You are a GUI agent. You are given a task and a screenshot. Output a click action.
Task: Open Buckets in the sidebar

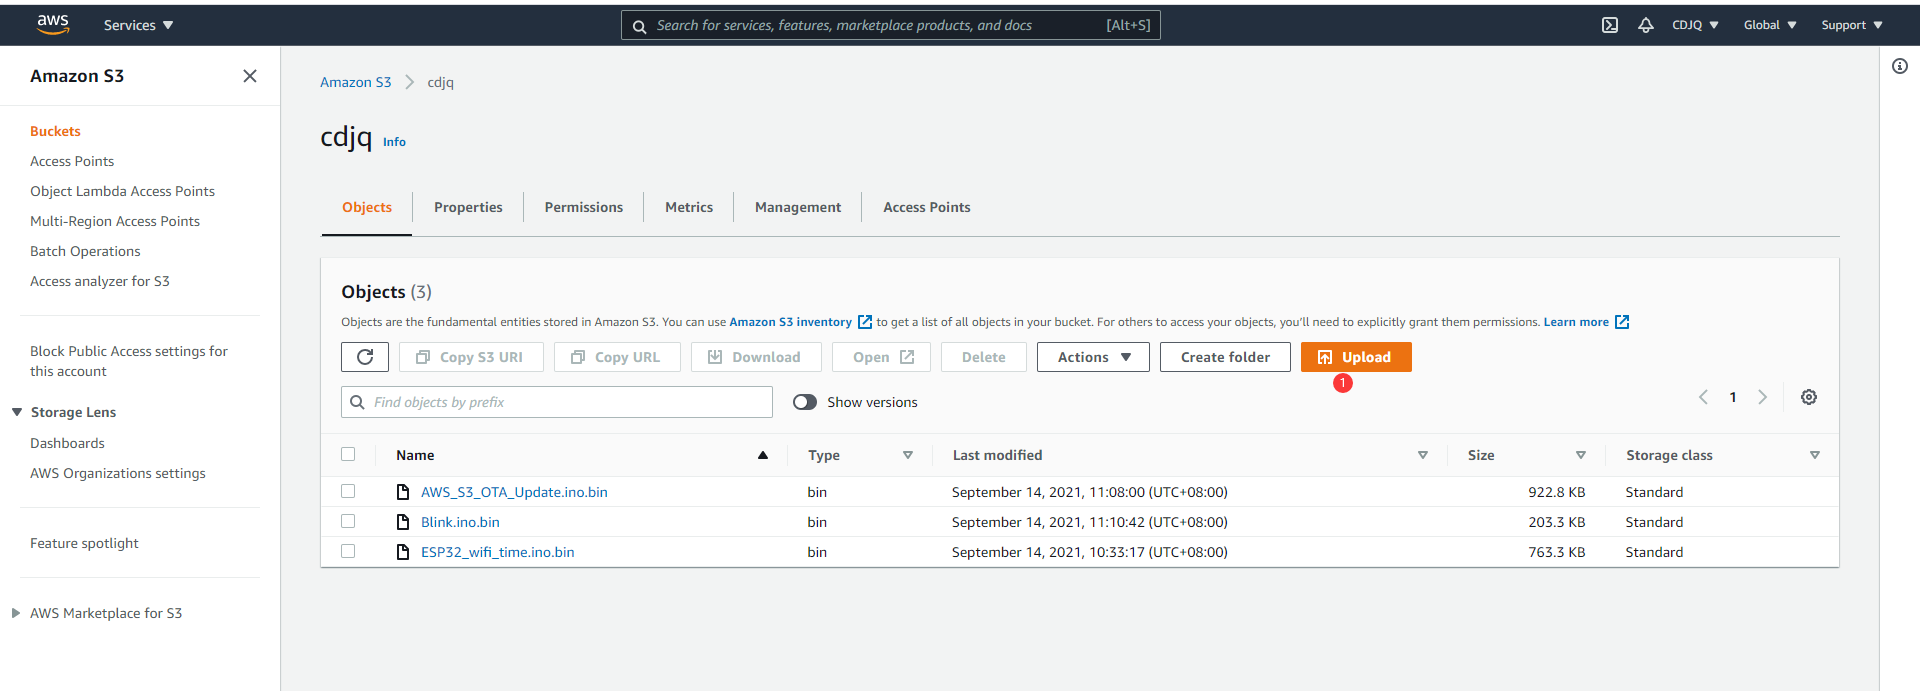click(x=55, y=131)
